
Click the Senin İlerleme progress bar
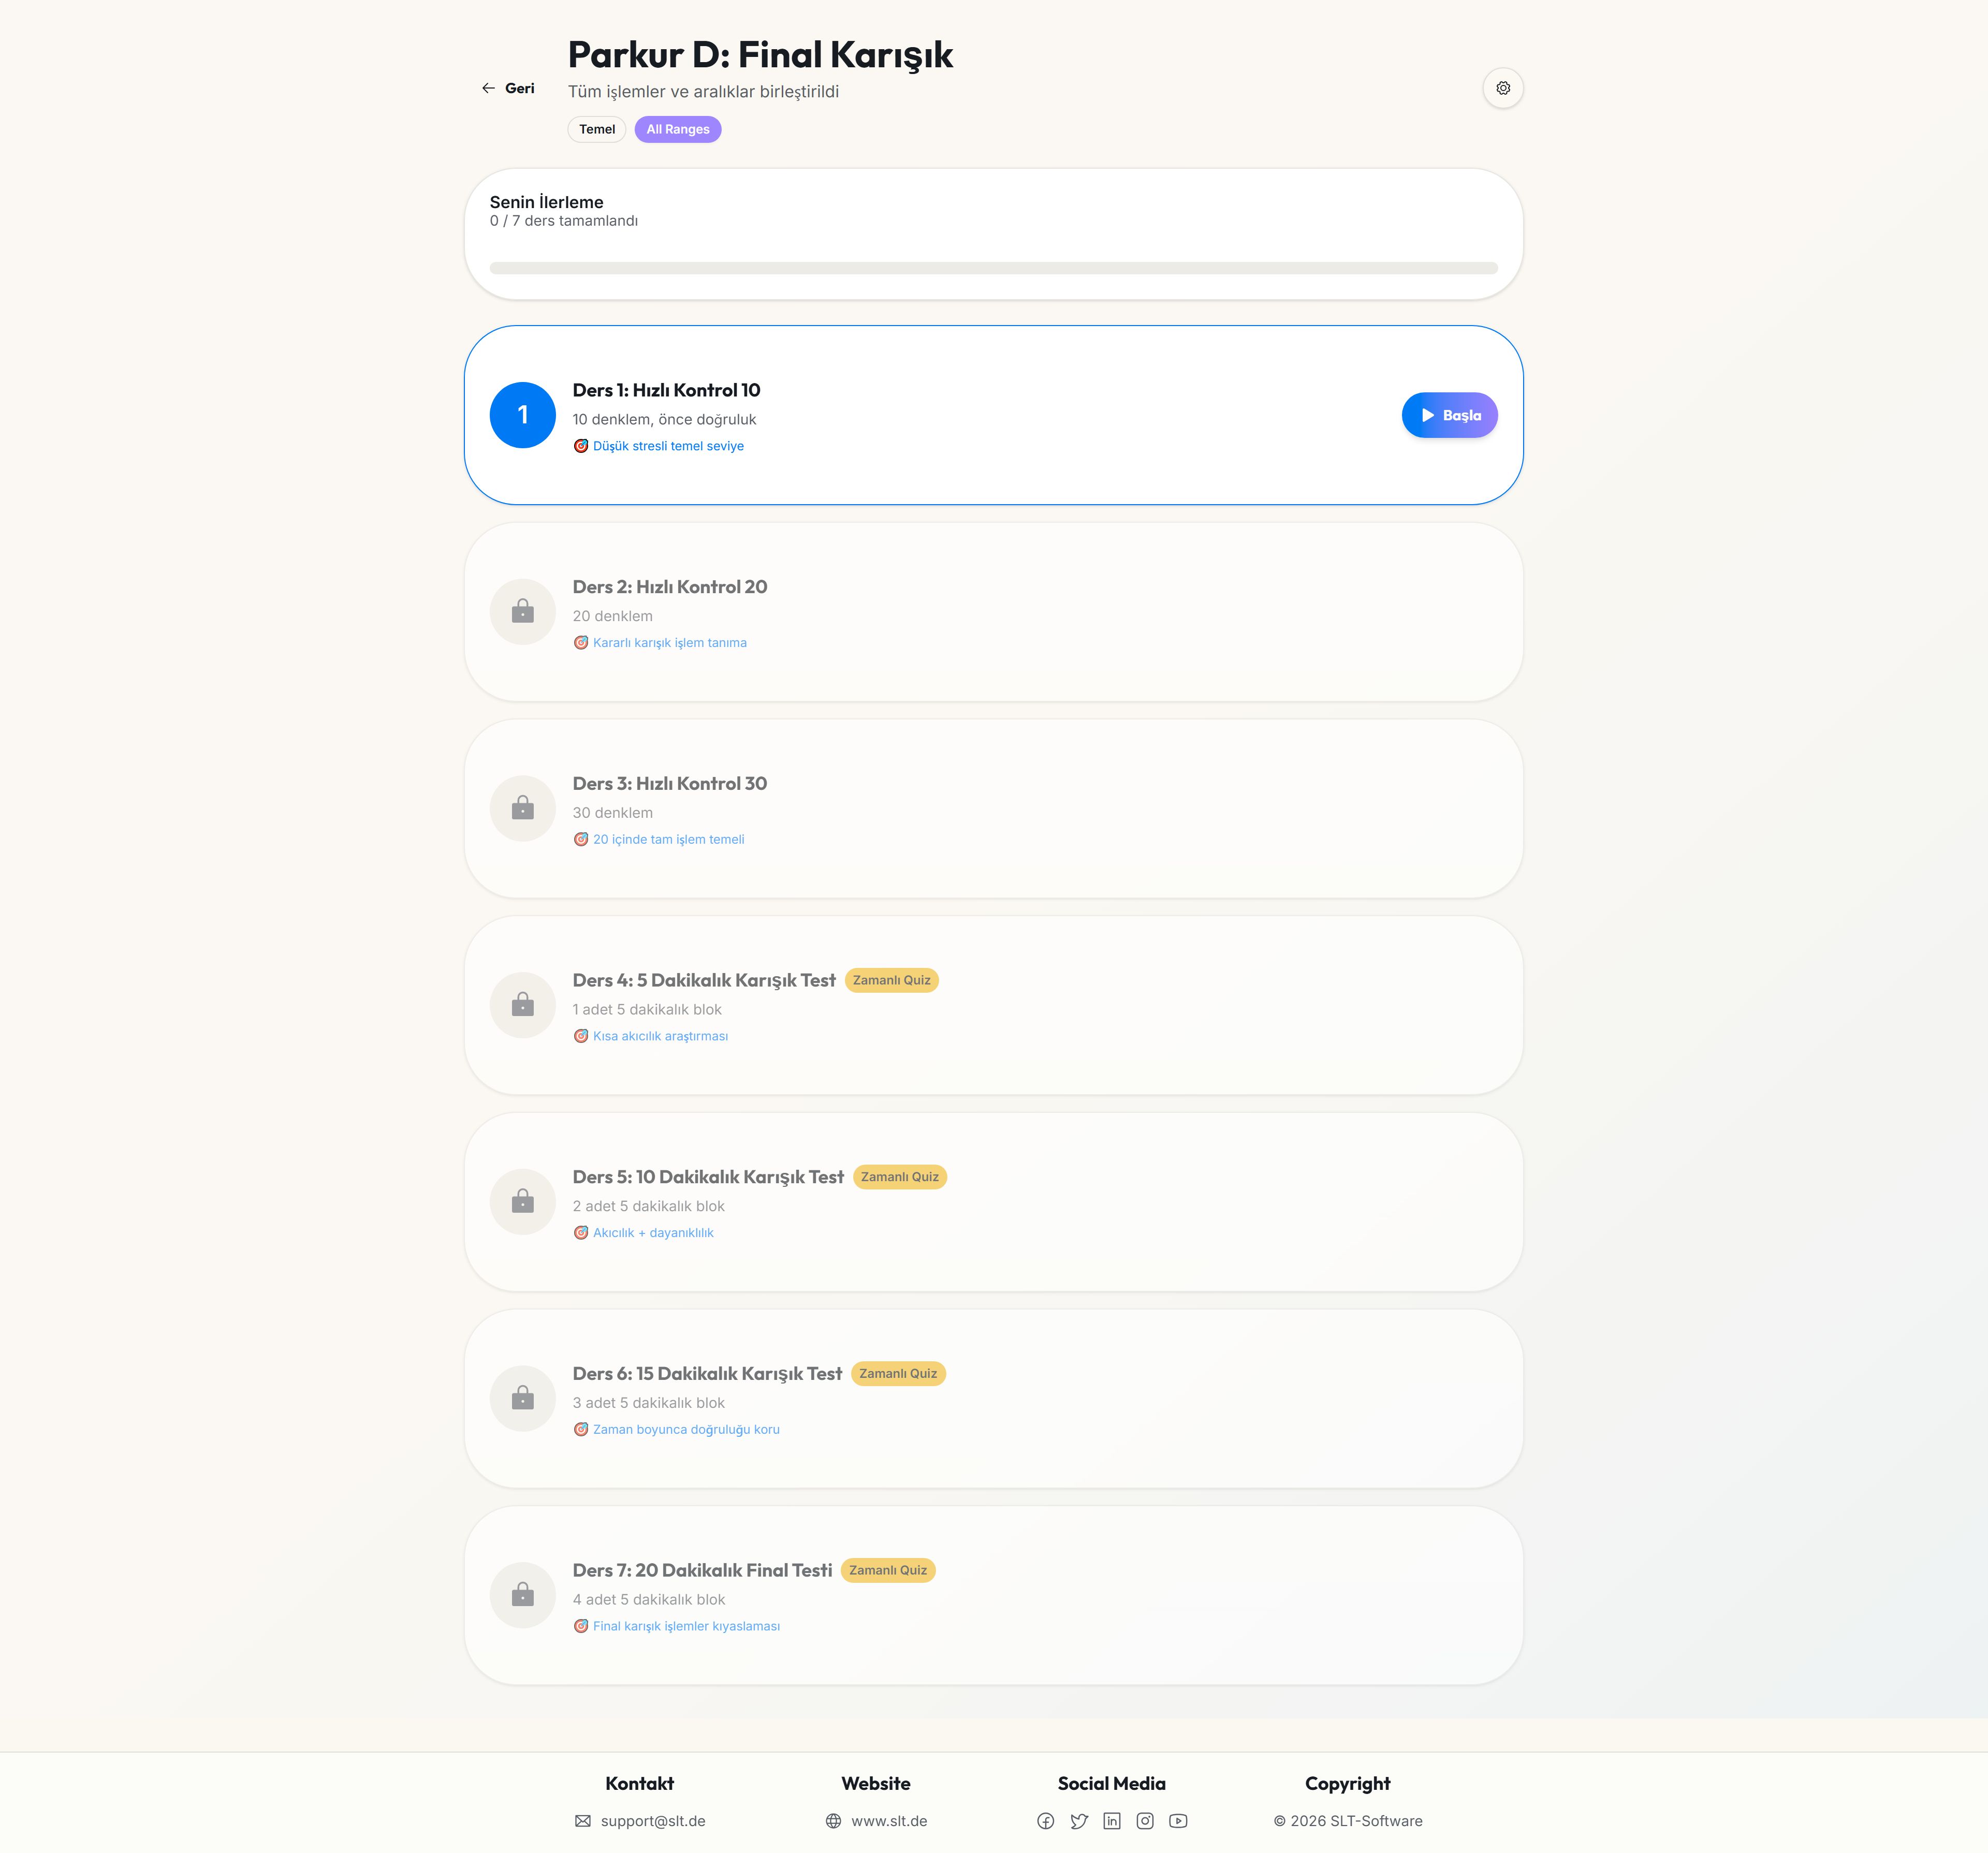[x=993, y=268]
